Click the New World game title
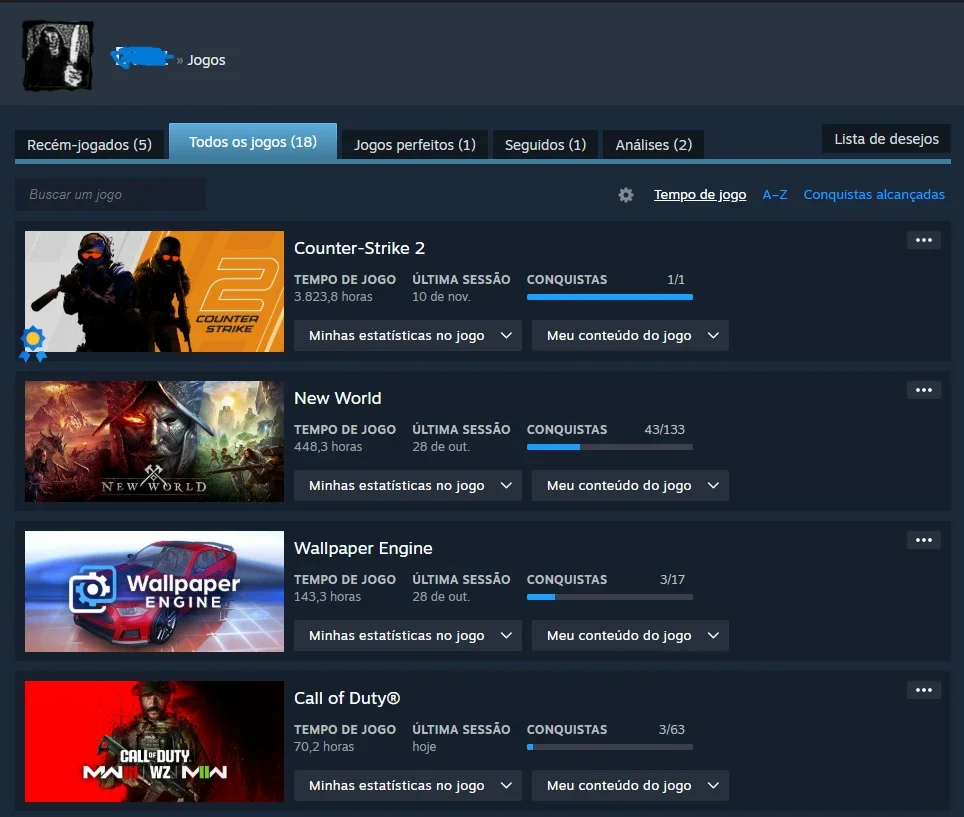The image size is (964, 817). point(338,398)
